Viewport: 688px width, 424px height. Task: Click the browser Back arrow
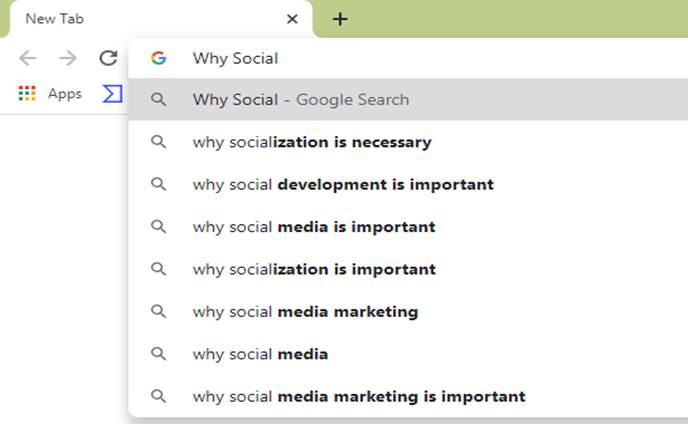tap(28, 58)
